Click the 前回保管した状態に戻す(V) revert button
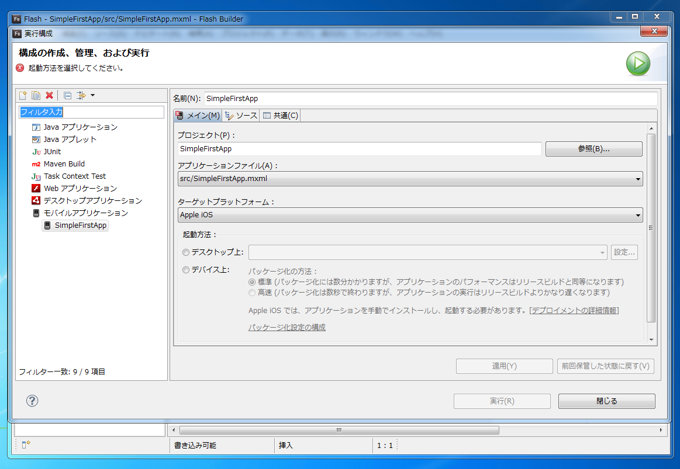 (605, 366)
